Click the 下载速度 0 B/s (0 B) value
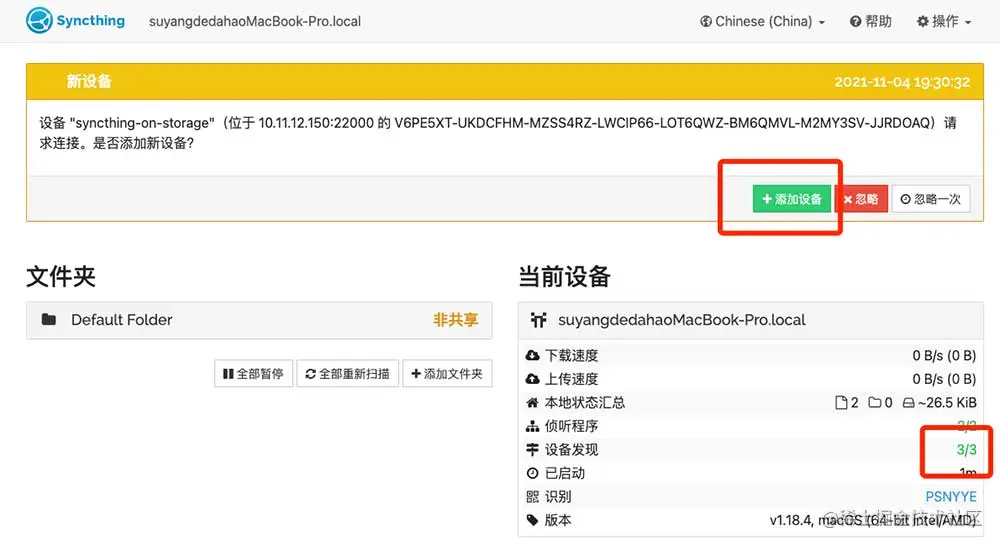 point(944,355)
